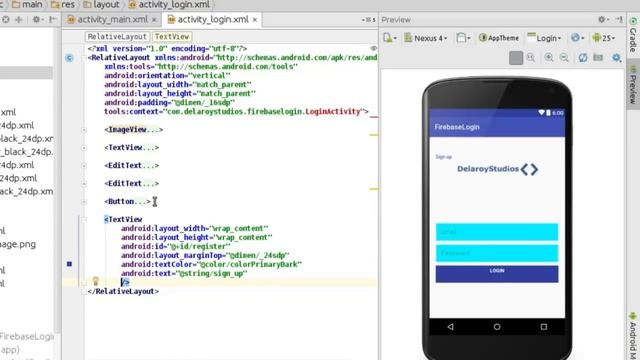Click the Android home circle button
640x360 pixels.
[497, 327]
